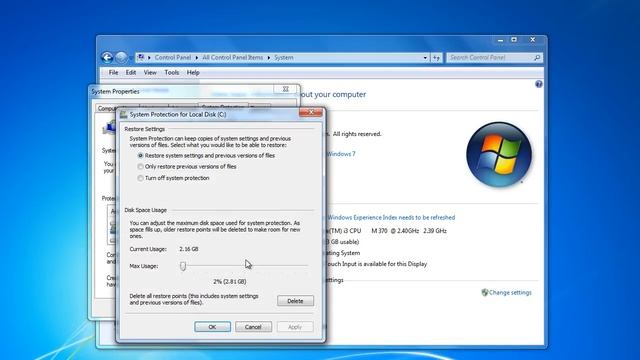Open the Edit menu
Viewport: 640px width, 360px height.
[x=131, y=72]
